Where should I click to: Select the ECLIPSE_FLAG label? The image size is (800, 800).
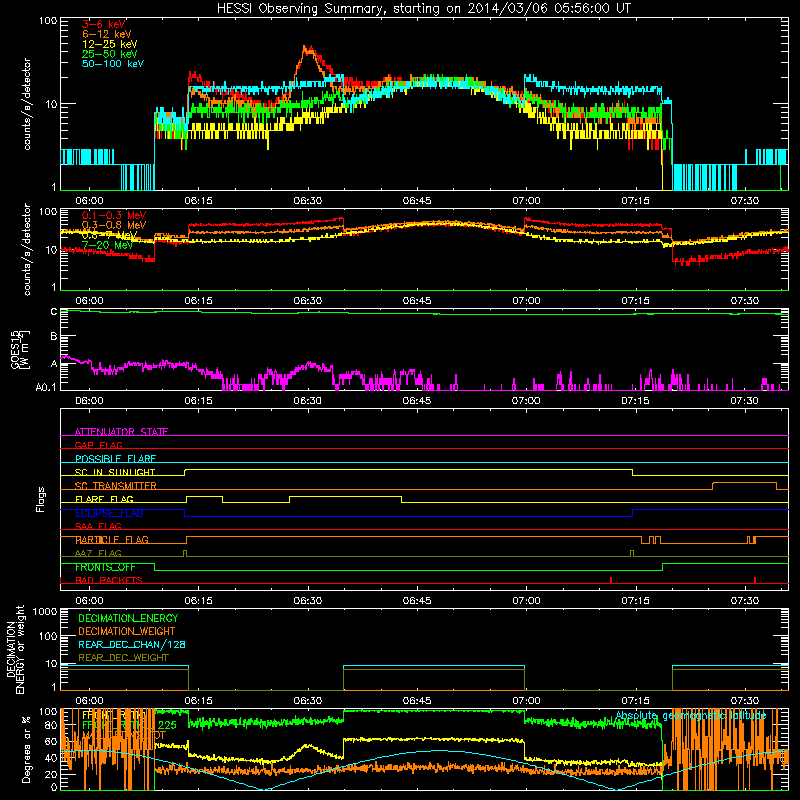(109, 513)
